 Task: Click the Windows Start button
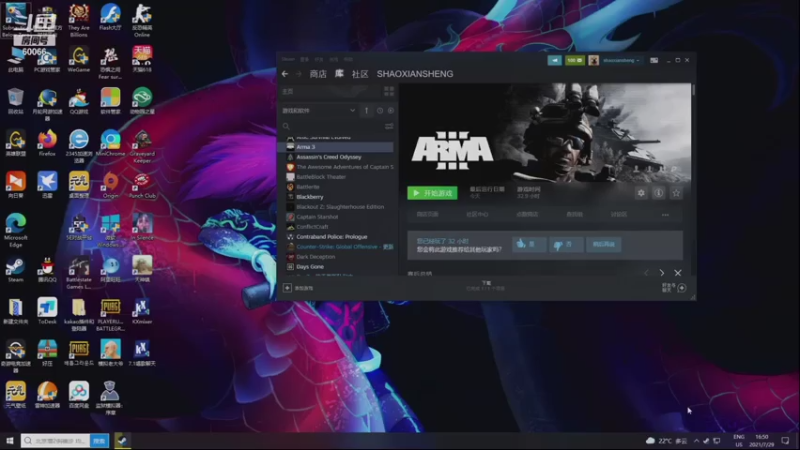click(9, 441)
